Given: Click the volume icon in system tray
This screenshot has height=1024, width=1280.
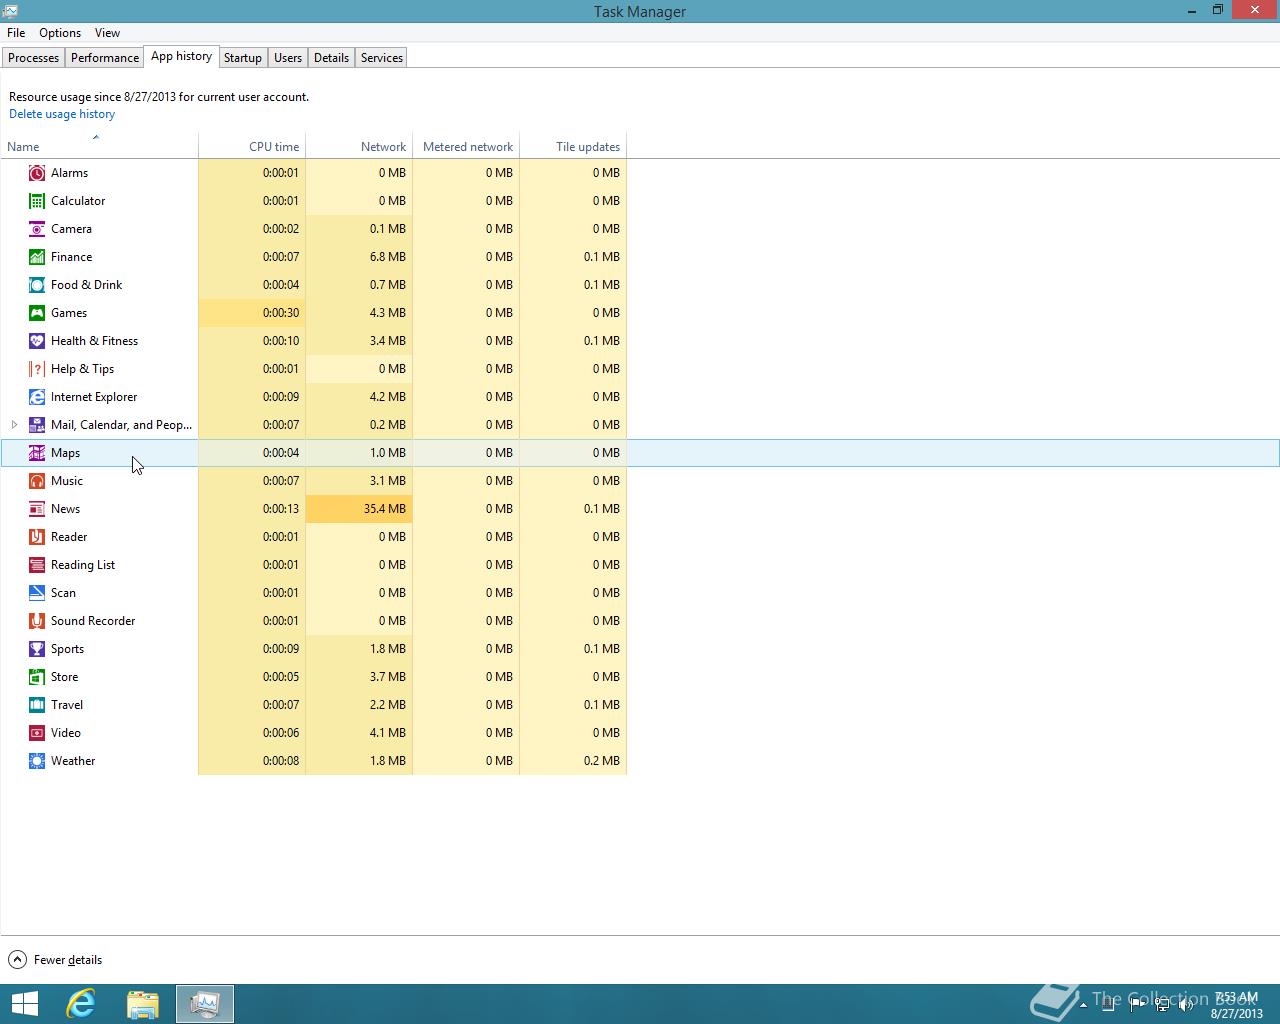Looking at the screenshot, I should [1186, 1005].
